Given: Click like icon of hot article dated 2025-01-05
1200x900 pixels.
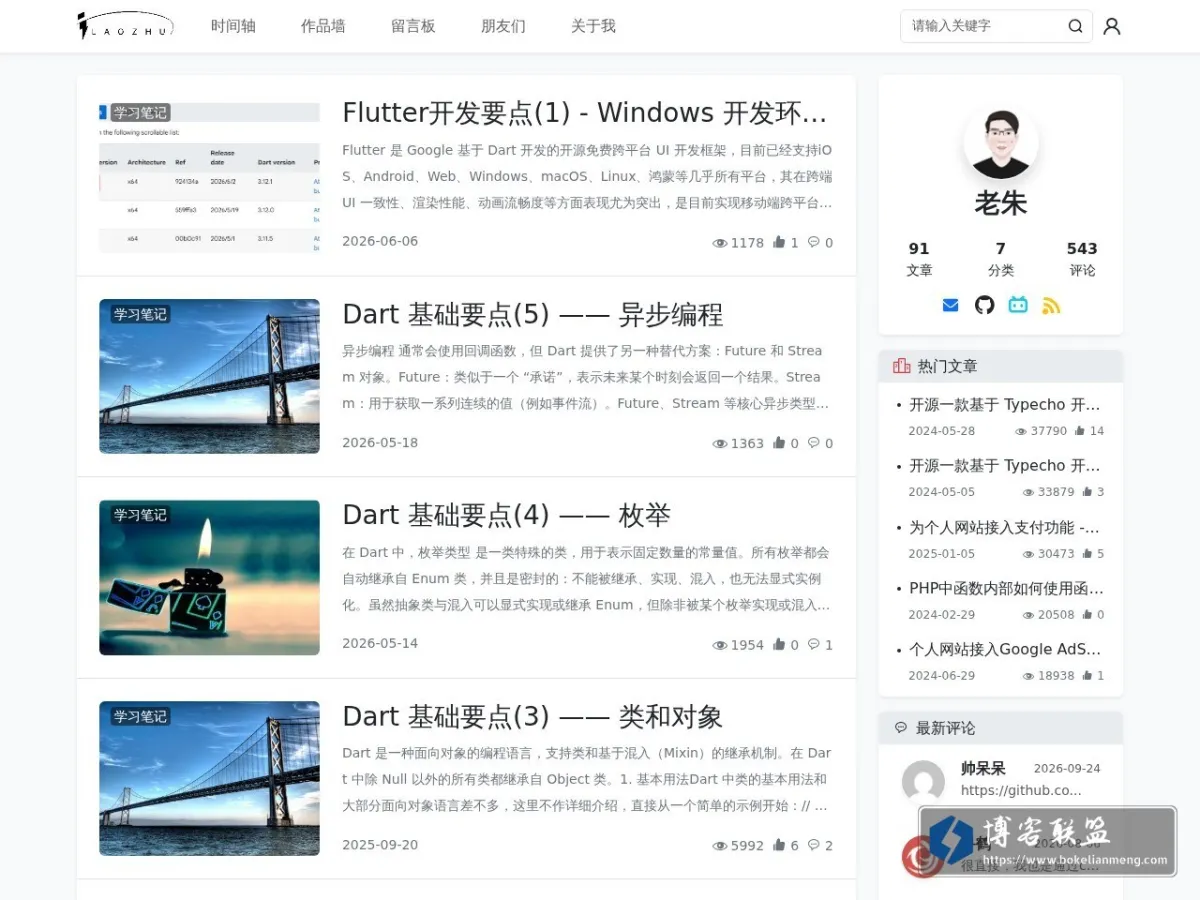Looking at the screenshot, I should pyautogui.click(x=1087, y=554).
